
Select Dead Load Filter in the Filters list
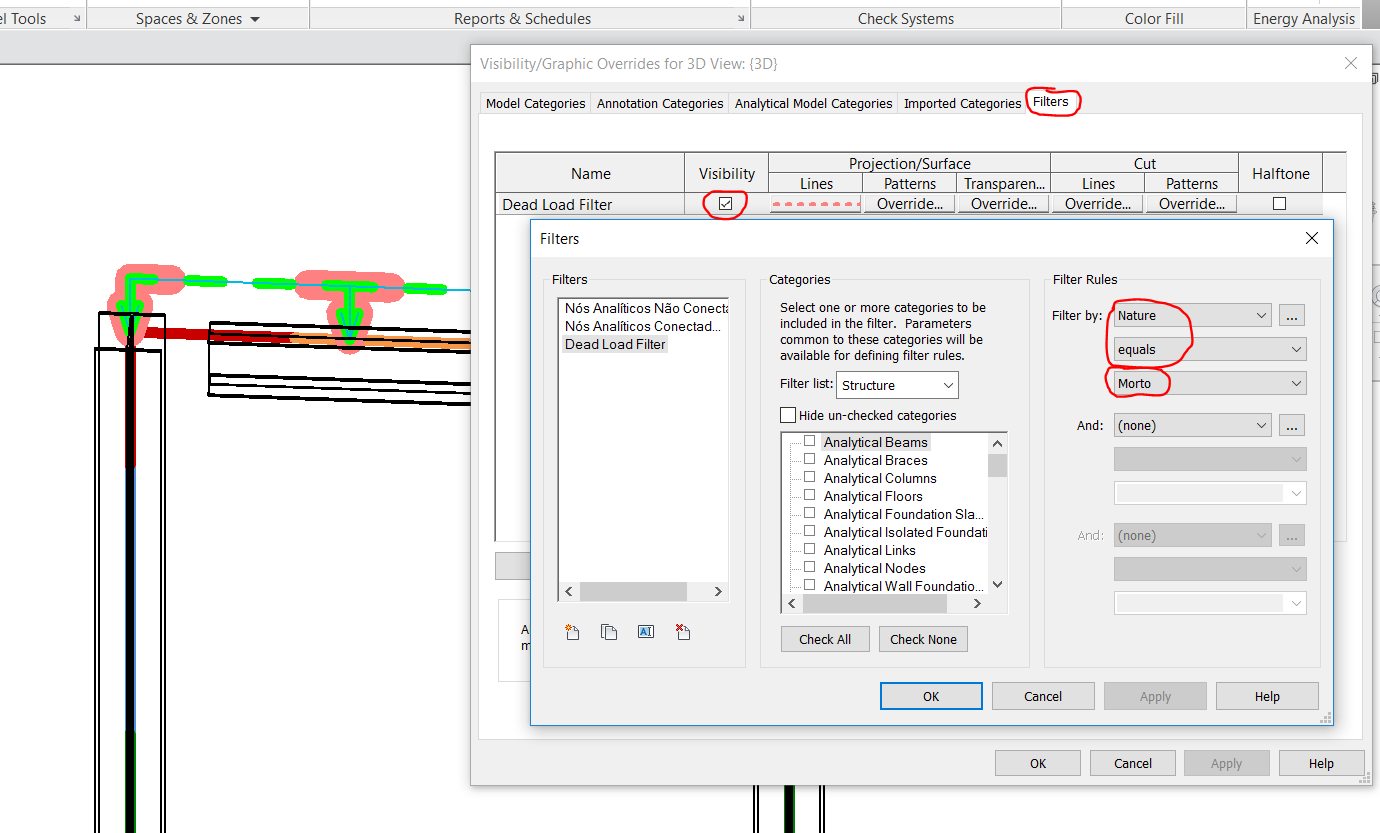click(x=615, y=343)
